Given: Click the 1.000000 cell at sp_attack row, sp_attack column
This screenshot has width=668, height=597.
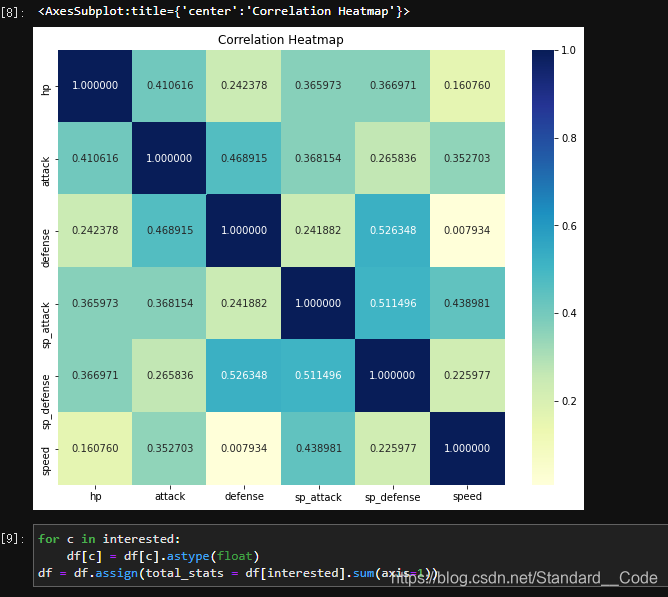Looking at the screenshot, I should click(x=318, y=303).
